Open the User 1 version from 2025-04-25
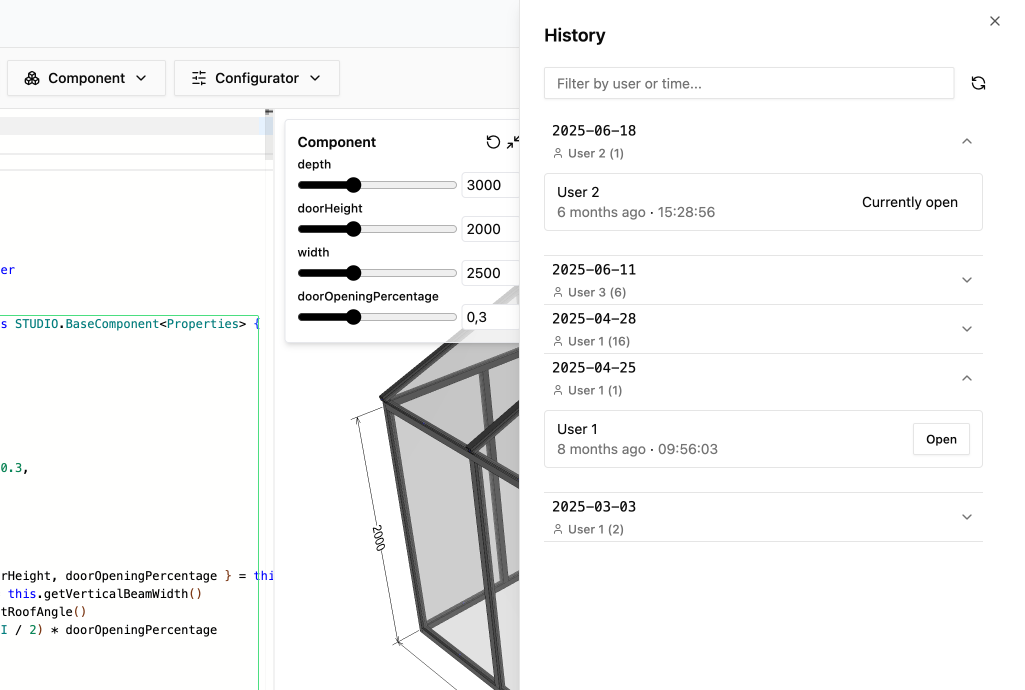This screenshot has height=690, width=1025. click(940, 438)
